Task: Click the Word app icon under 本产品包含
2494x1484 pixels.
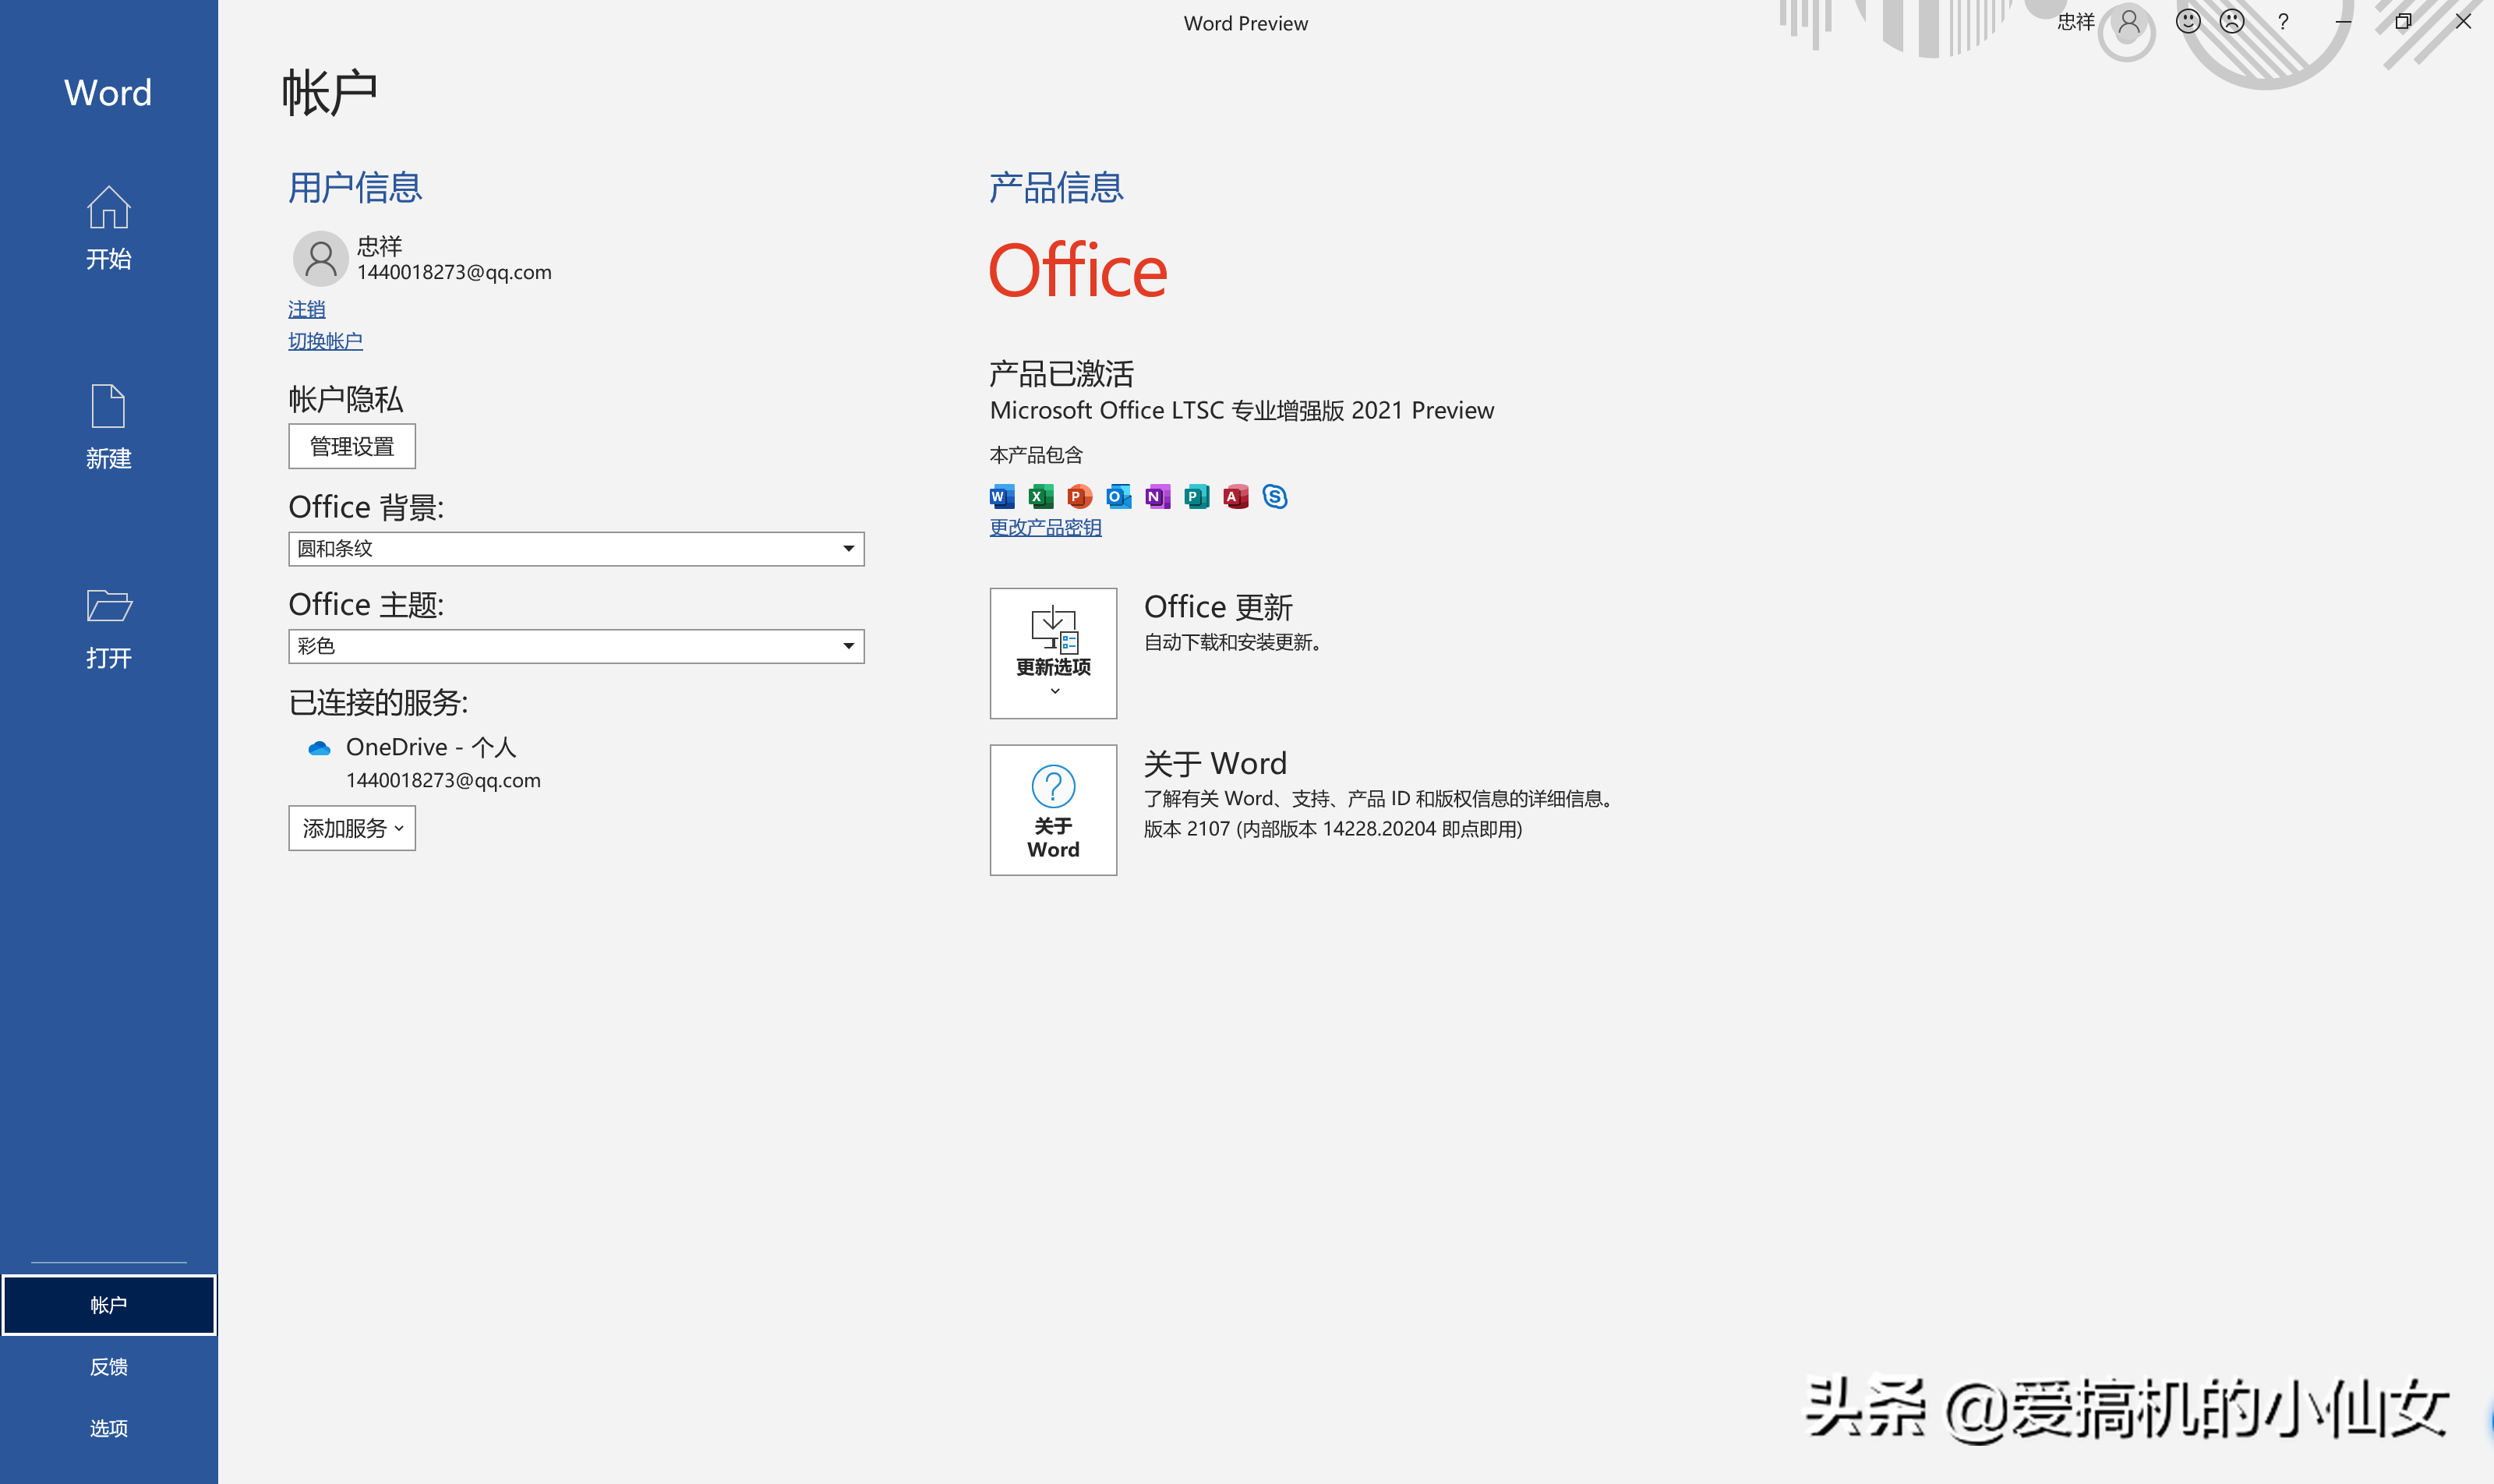Action: pos(1002,496)
